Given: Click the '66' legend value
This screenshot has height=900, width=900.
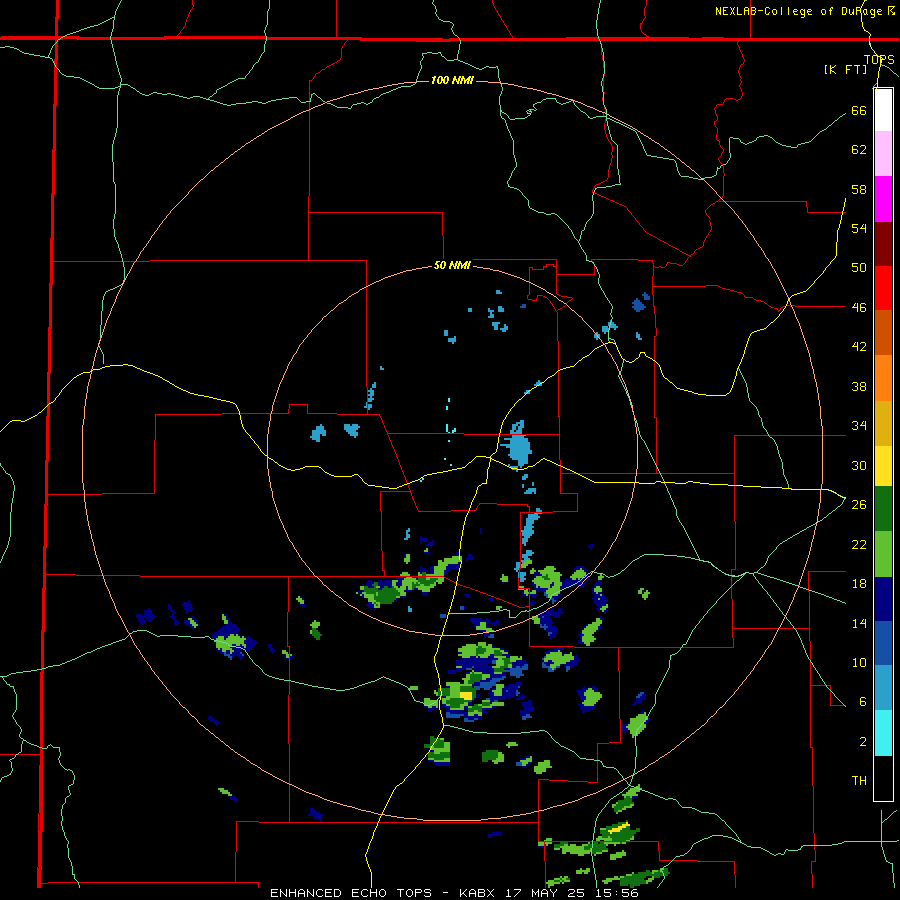Looking at the screenshot, I should 859,110.
